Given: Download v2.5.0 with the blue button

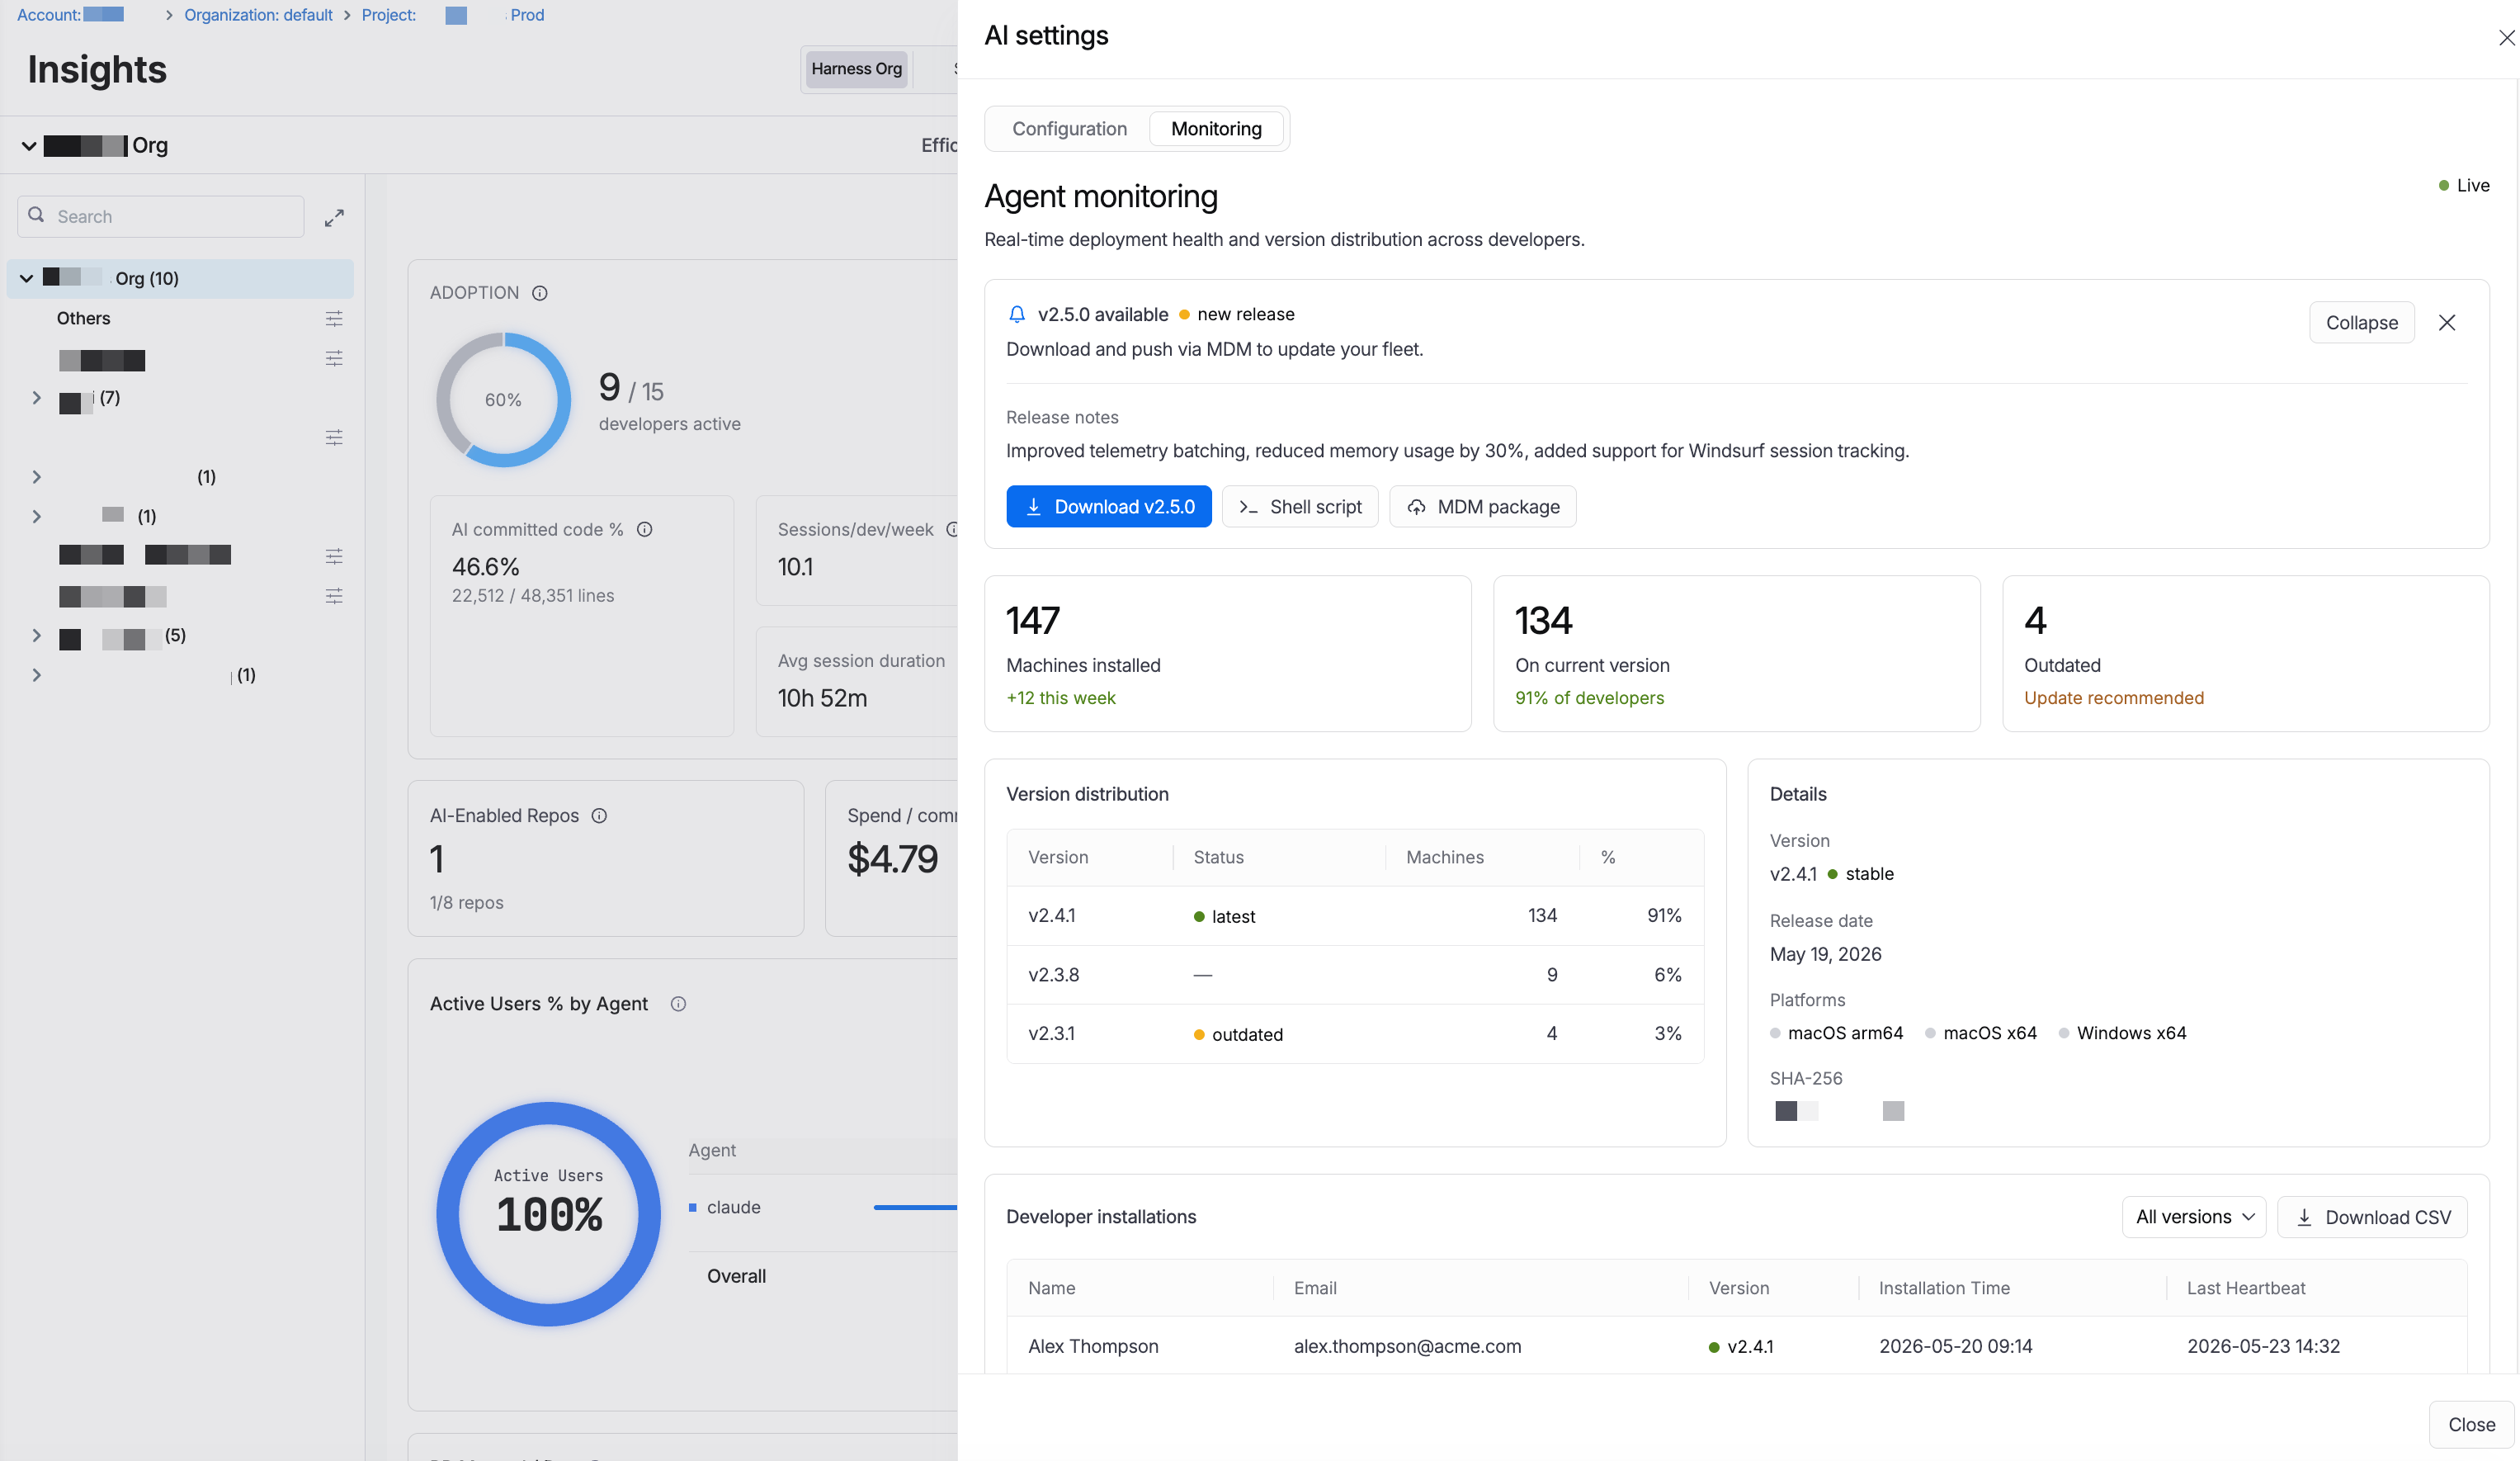Looking at the screenshot, I should click(x=1108, y=507).
